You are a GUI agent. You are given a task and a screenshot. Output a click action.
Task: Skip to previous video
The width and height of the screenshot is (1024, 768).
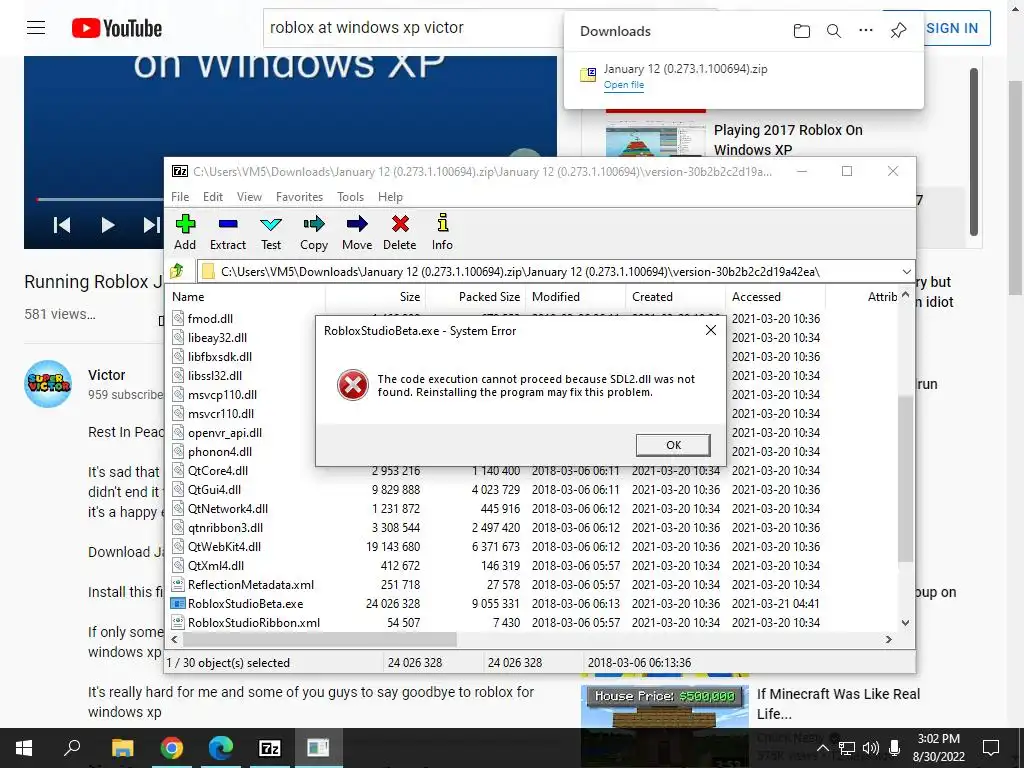(62, 225)
